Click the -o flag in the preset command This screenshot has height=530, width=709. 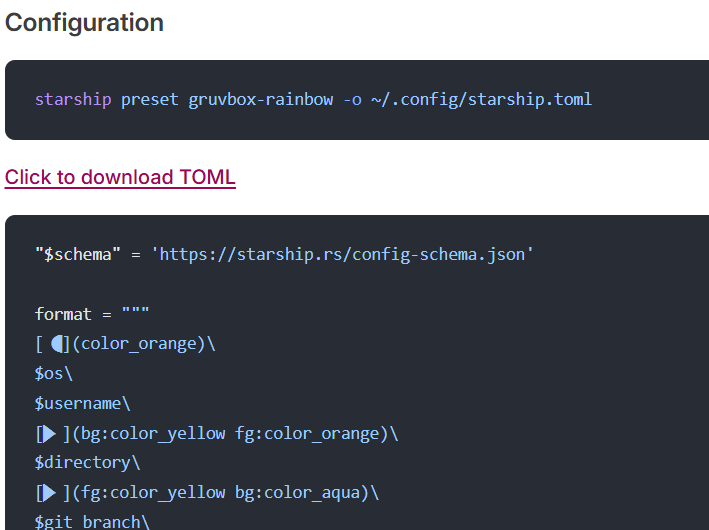pyautogui.click(x=352, y=99)
